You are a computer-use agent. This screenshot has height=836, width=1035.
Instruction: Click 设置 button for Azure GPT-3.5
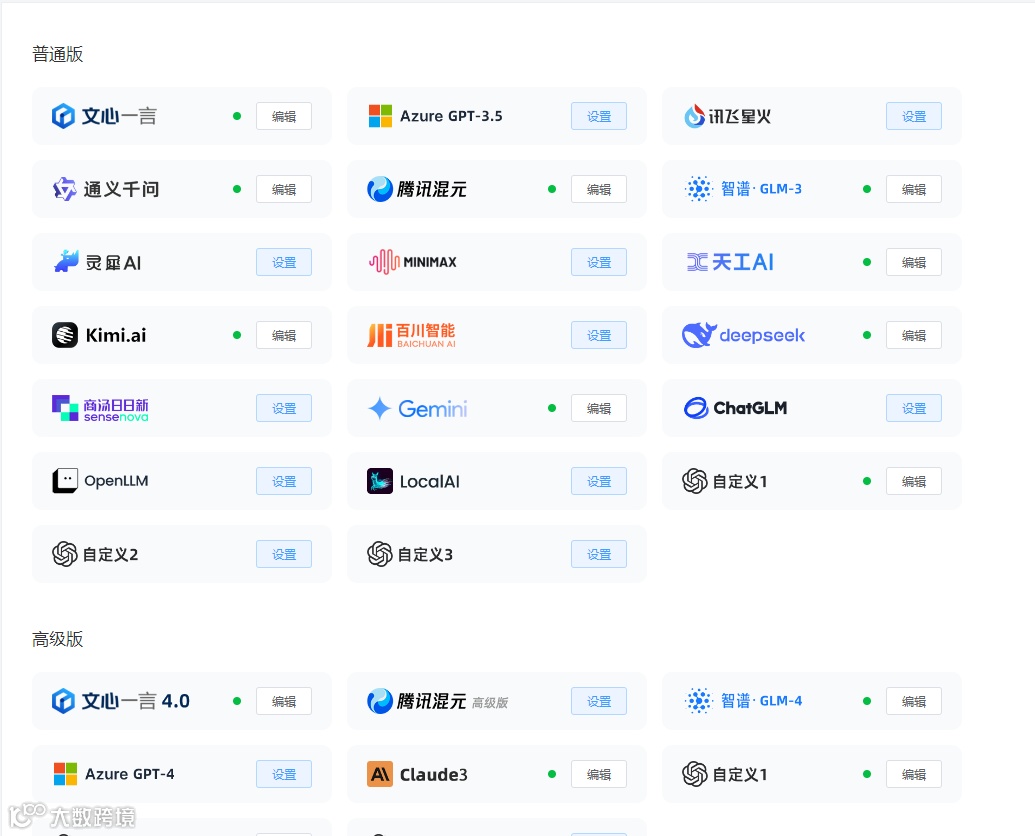pyautogui.click(x=598, y=116)
